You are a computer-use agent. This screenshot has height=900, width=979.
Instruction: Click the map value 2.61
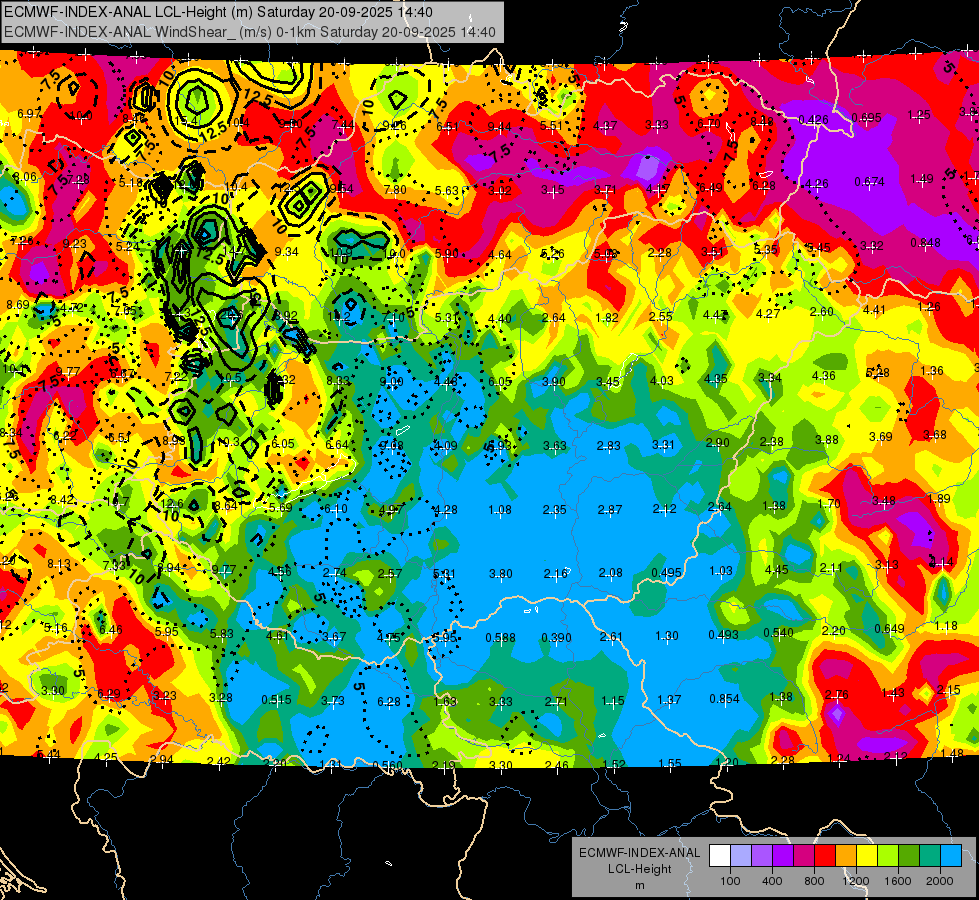coord(611,637)
